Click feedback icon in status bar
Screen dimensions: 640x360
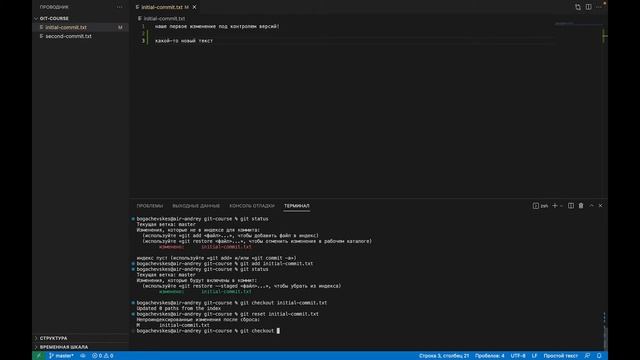587,356
